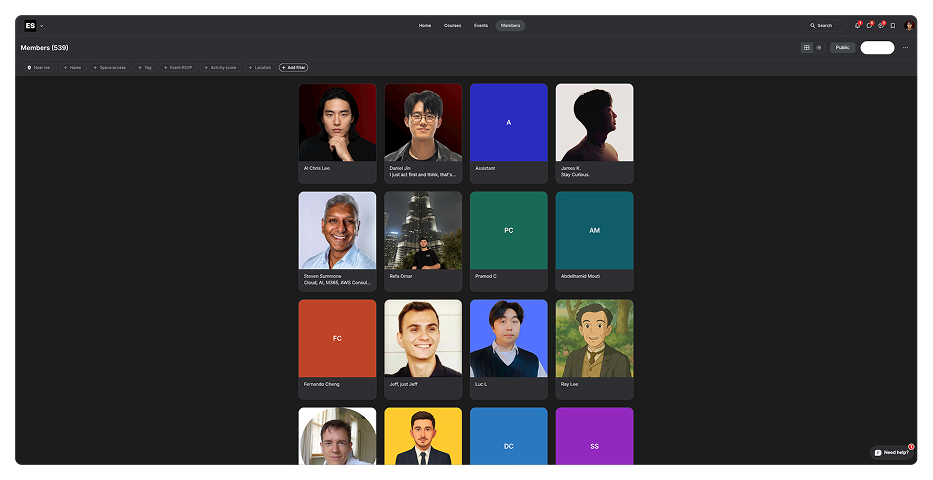Screen dimensions: 933x480
Task: Toggle the Near me filter
Action: 39,68
